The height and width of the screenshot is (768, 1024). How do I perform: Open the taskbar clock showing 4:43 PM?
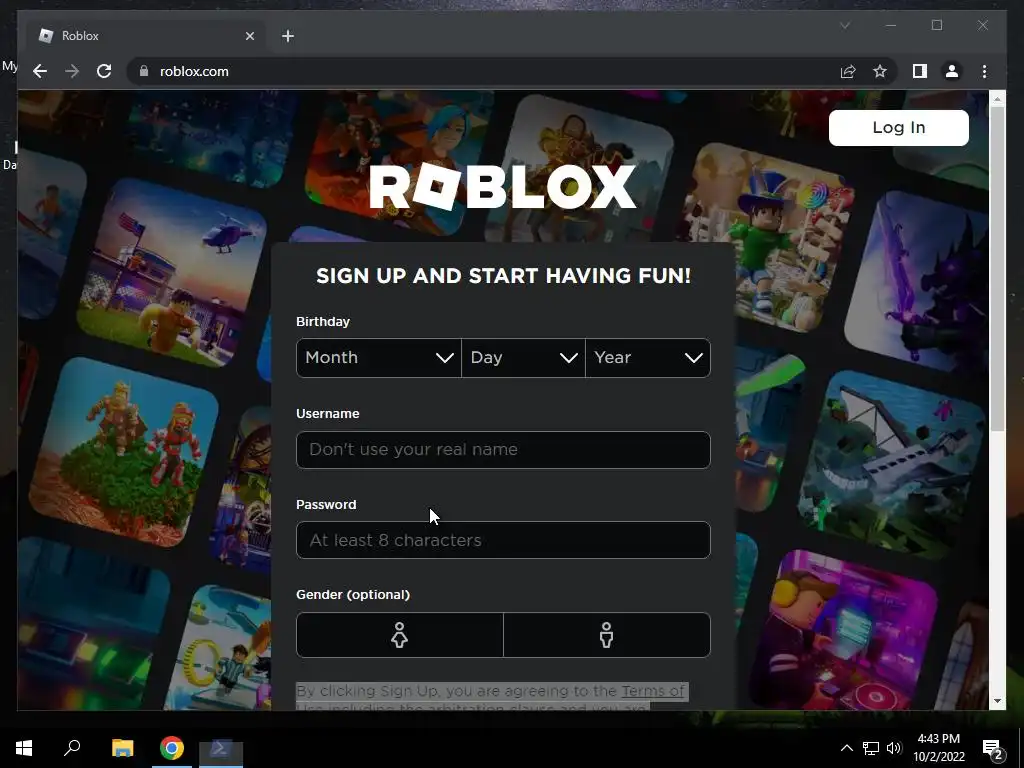(x=938, y=748)
